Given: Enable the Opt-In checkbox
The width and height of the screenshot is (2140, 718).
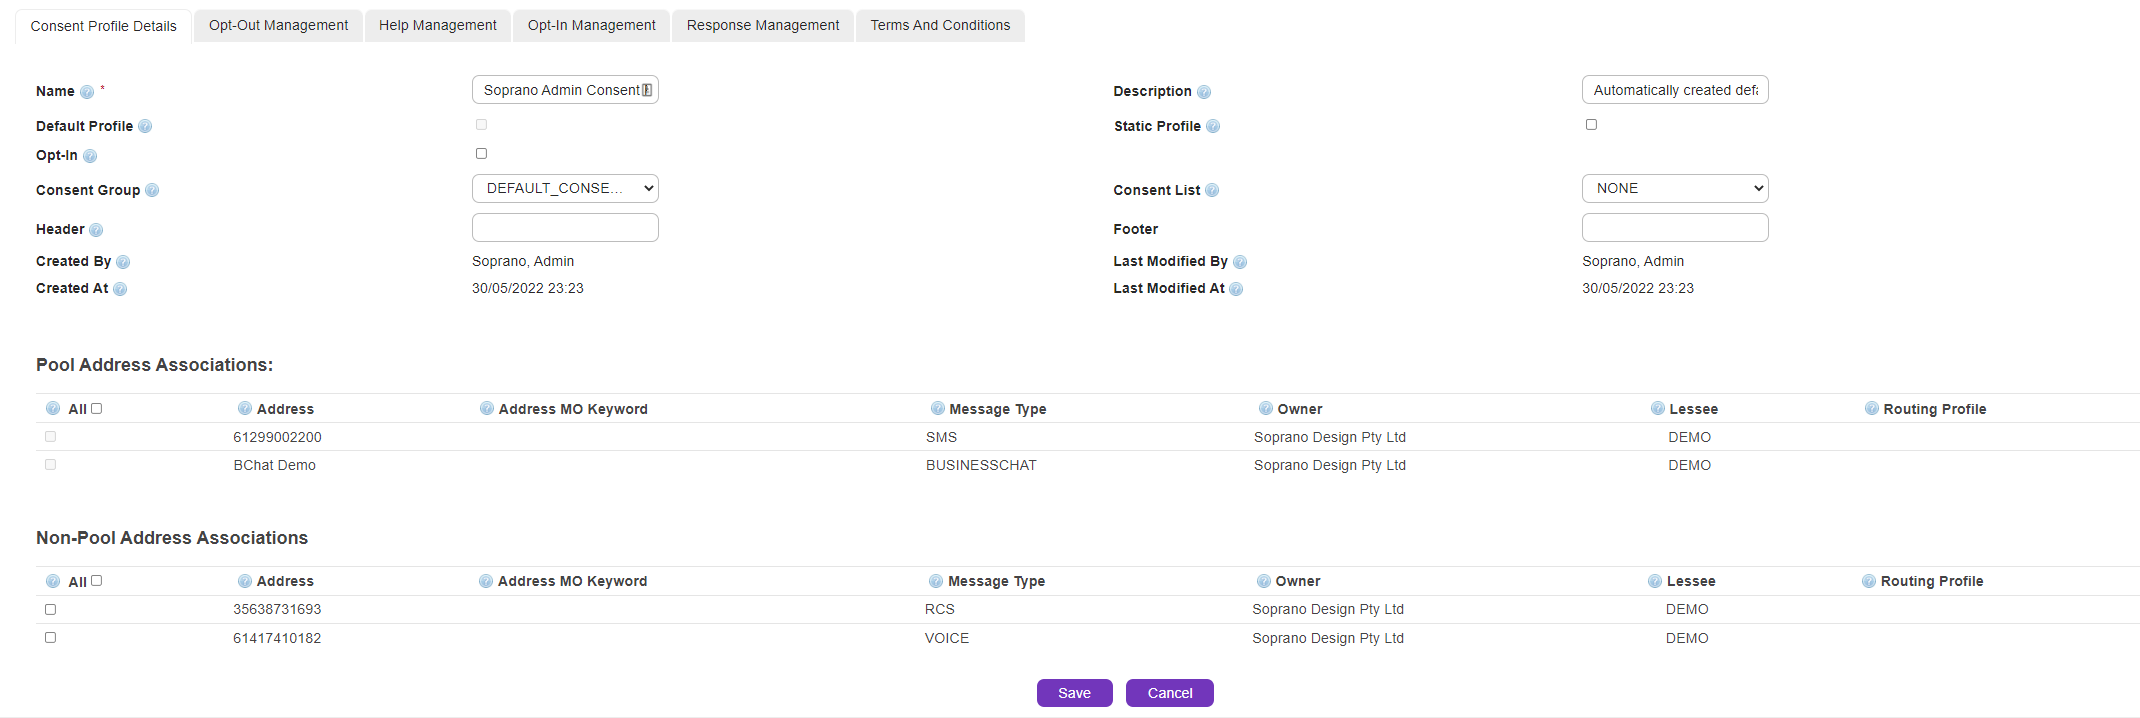Looking at the screenshot, I should 481,154.
